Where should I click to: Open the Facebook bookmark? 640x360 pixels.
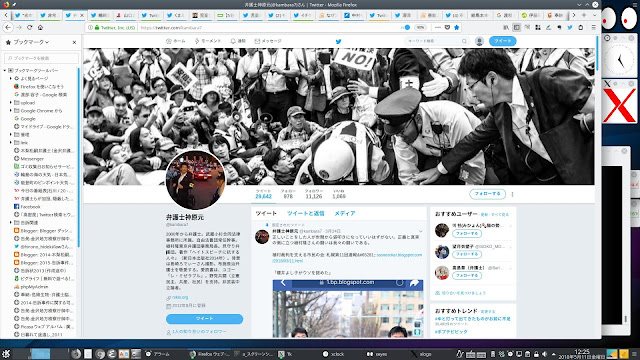tap(30, 207)
